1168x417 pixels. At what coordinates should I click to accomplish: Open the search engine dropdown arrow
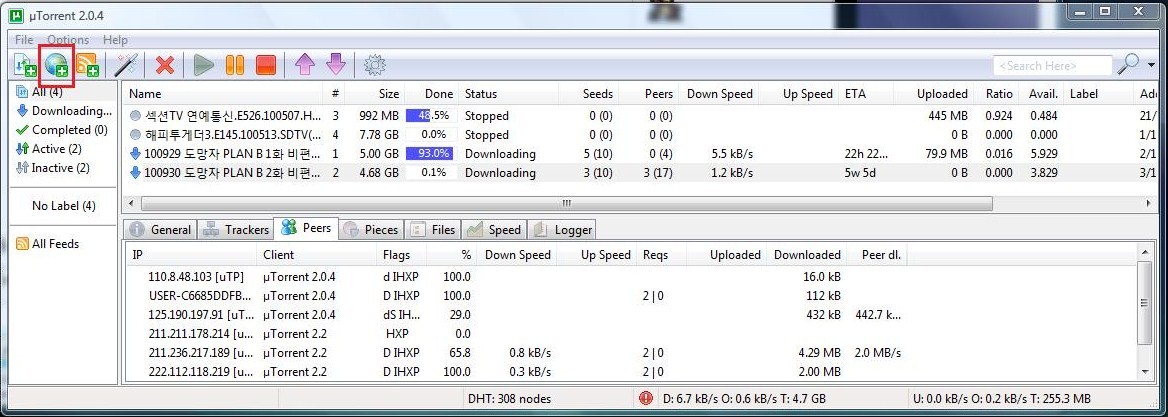pos(1152,66)
